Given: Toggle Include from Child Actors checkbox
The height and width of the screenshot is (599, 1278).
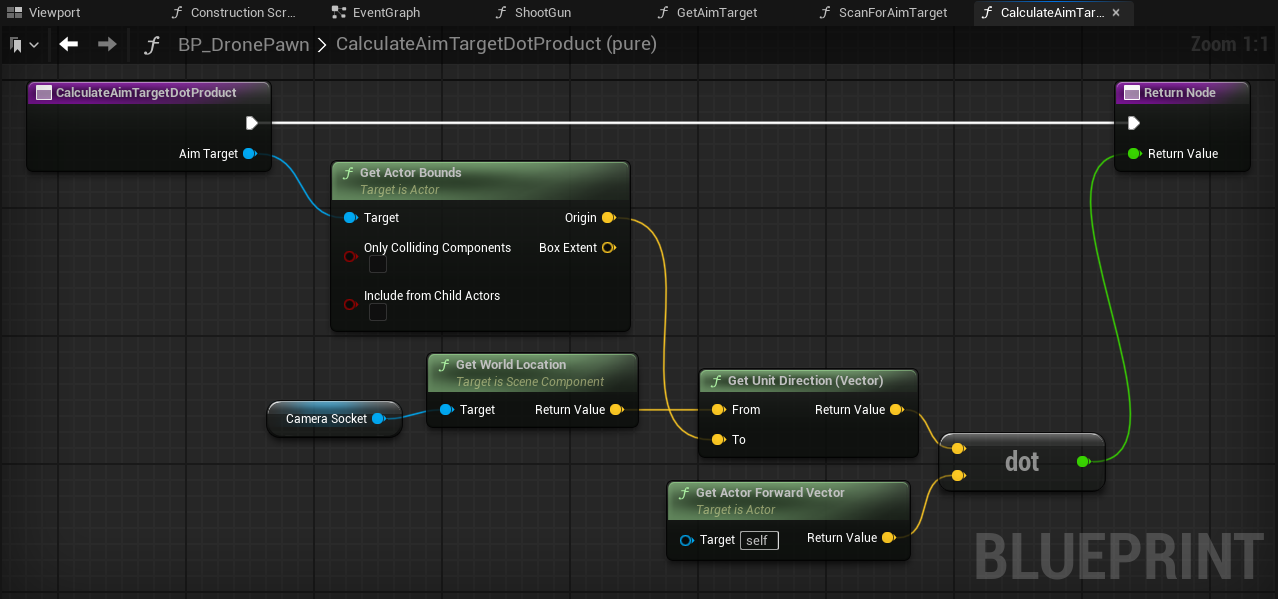Looking at the screenshot, I should [378, 312].
